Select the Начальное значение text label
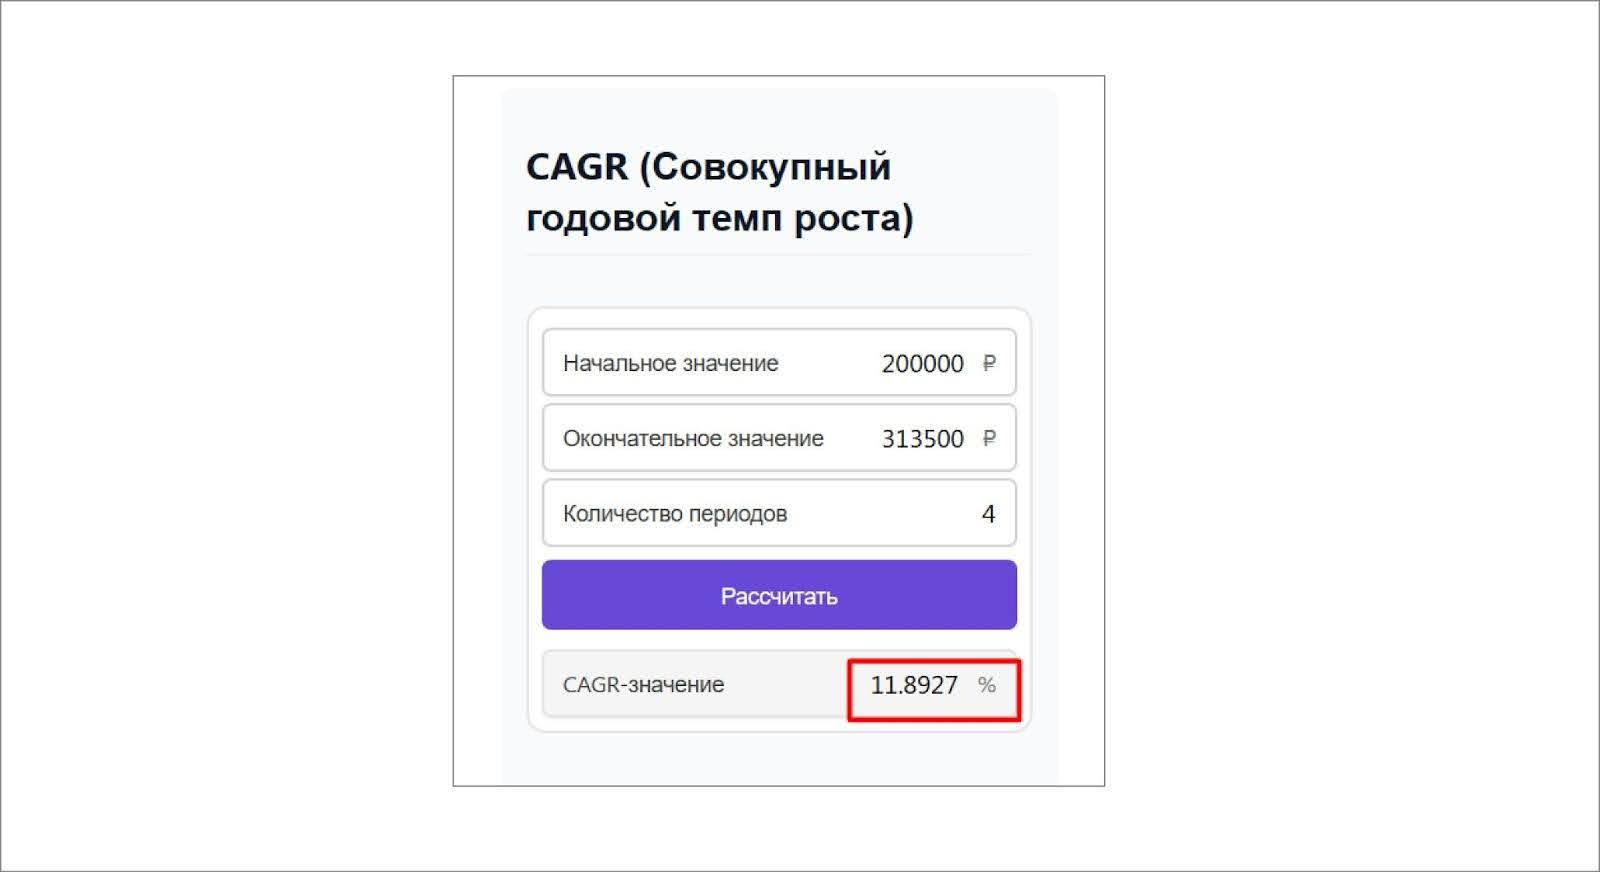1600x872 pixels. [671, 363]
